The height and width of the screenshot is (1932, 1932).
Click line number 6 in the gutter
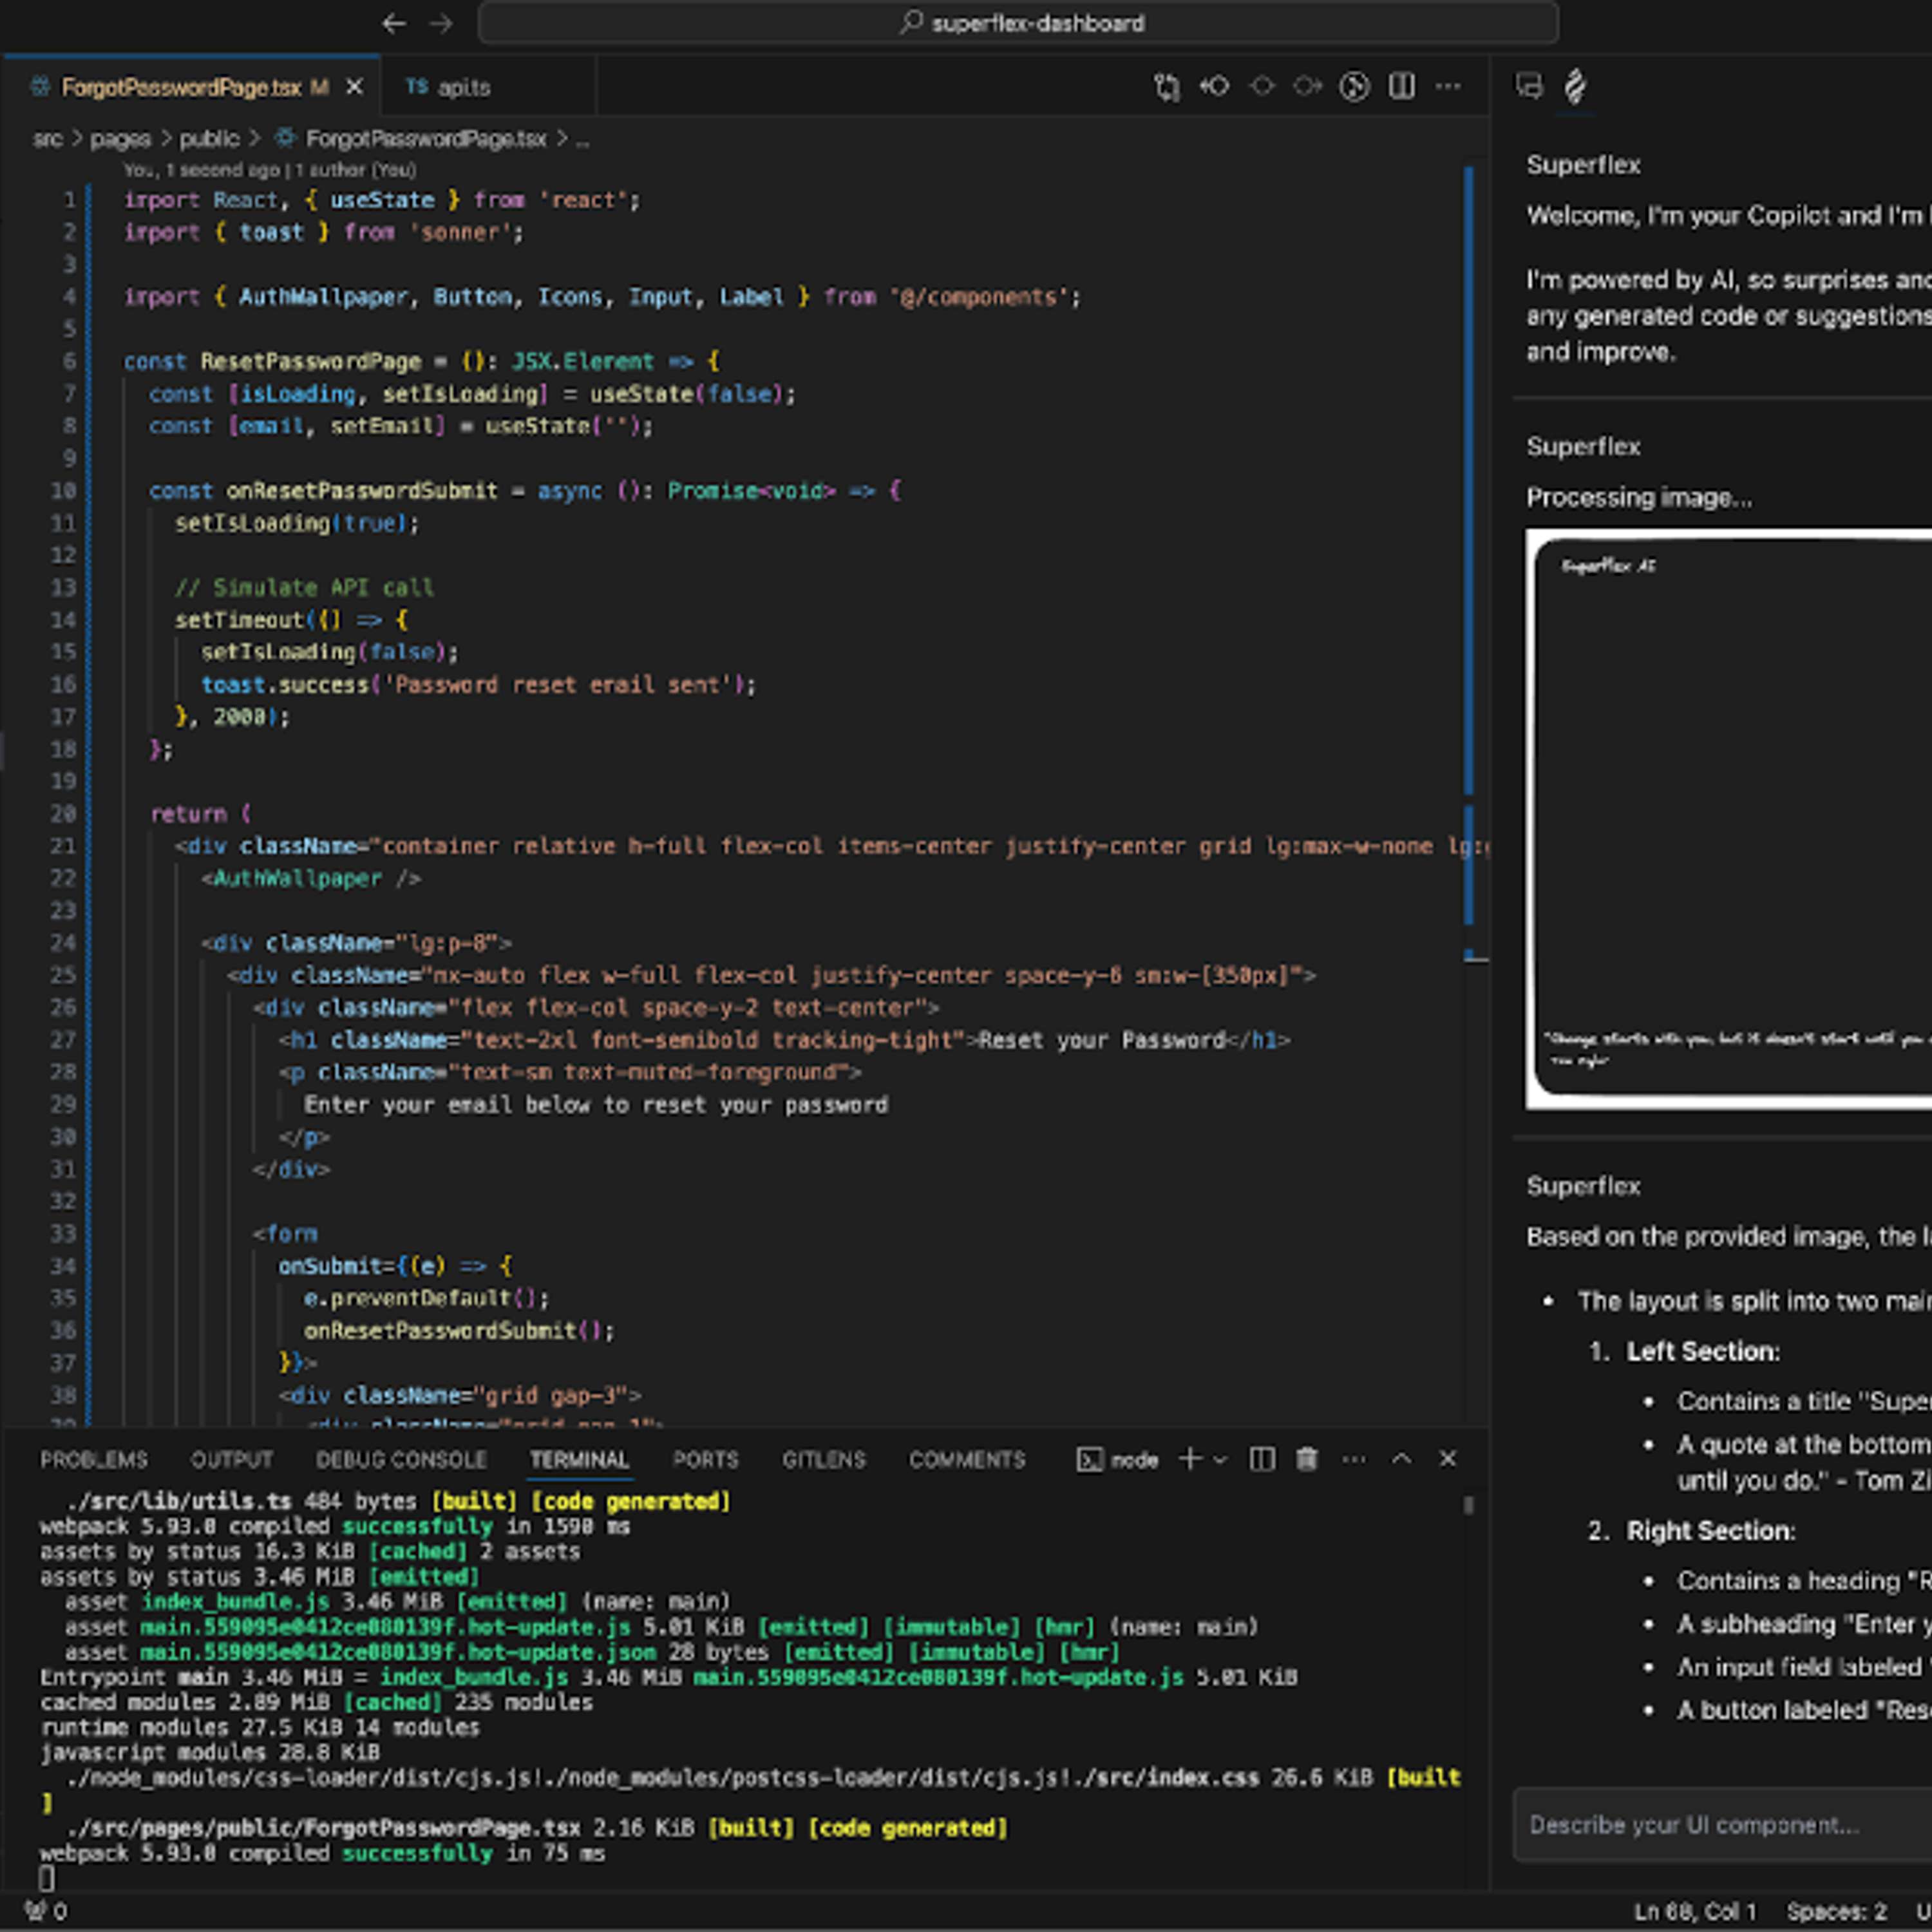tap(69, 362)
